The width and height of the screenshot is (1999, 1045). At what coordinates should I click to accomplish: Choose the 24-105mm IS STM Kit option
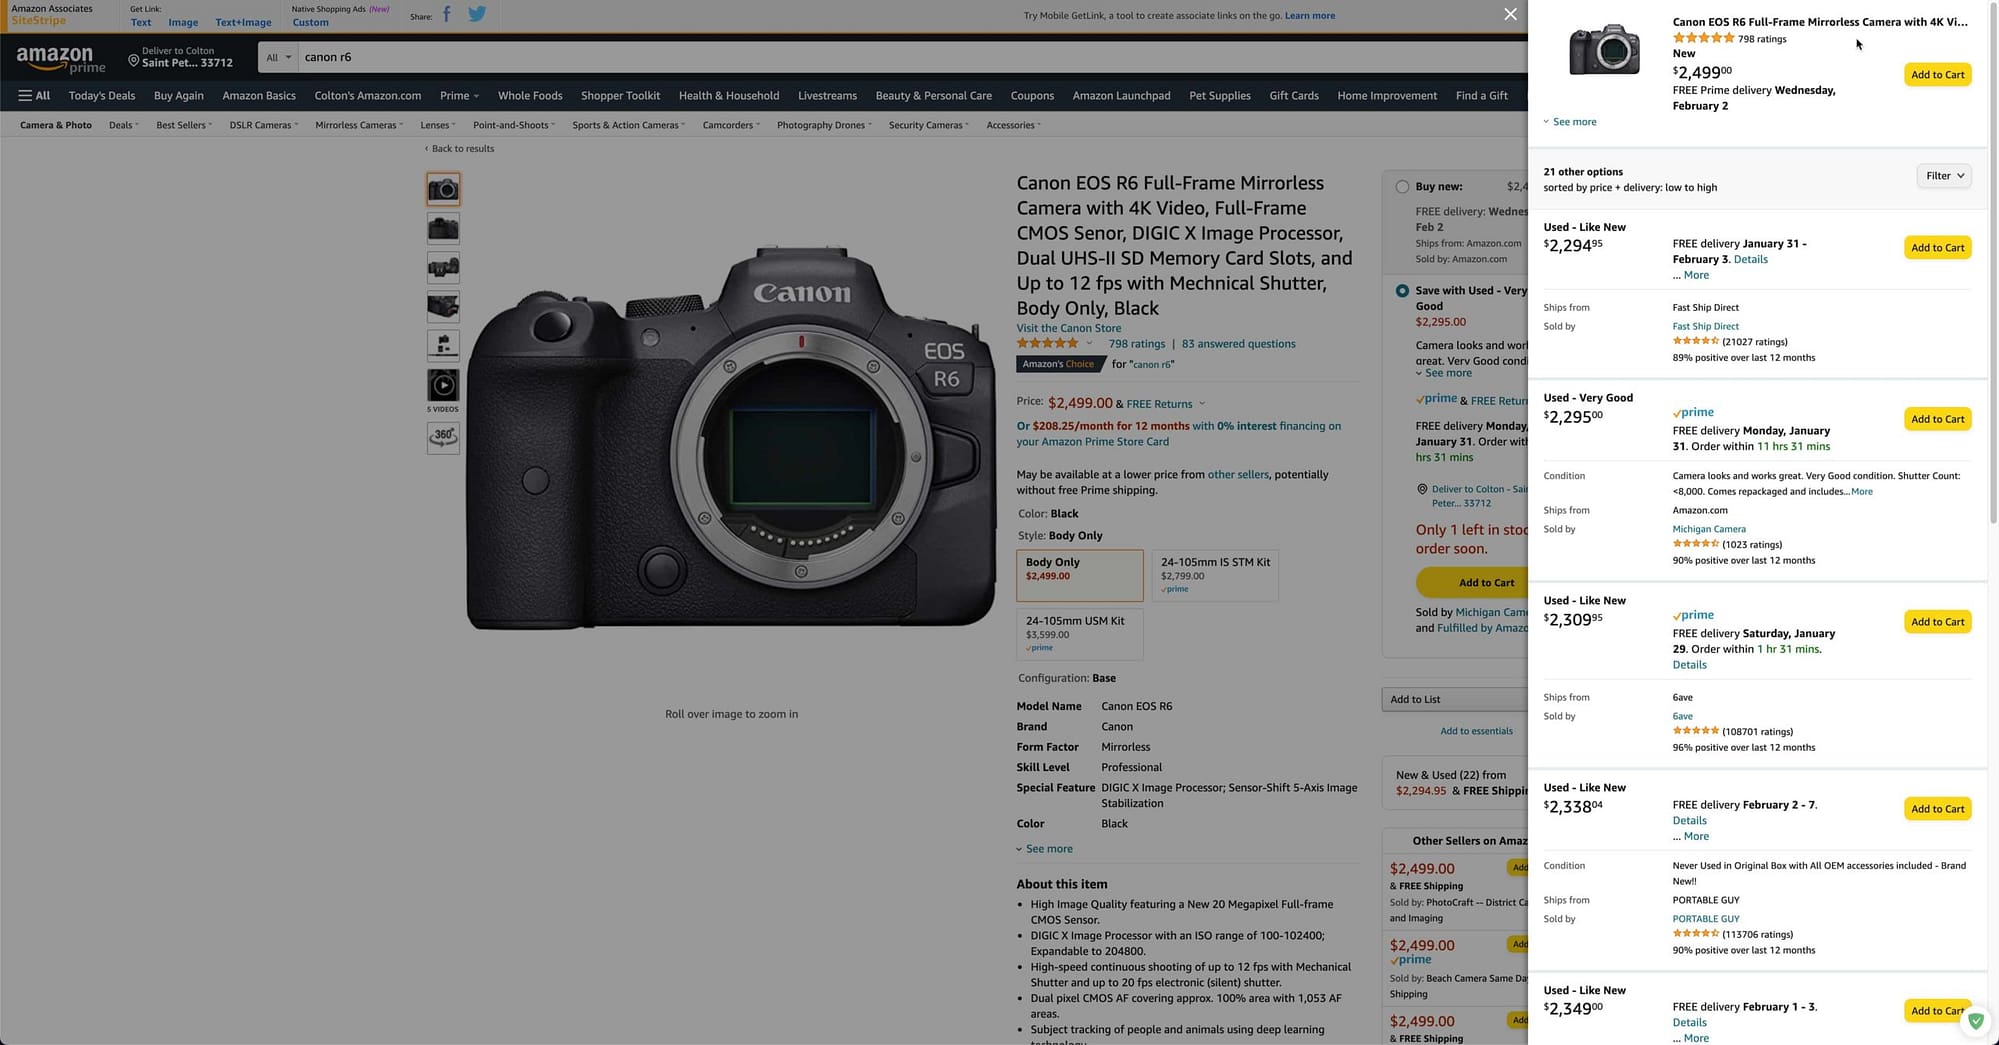(1215, 575)
